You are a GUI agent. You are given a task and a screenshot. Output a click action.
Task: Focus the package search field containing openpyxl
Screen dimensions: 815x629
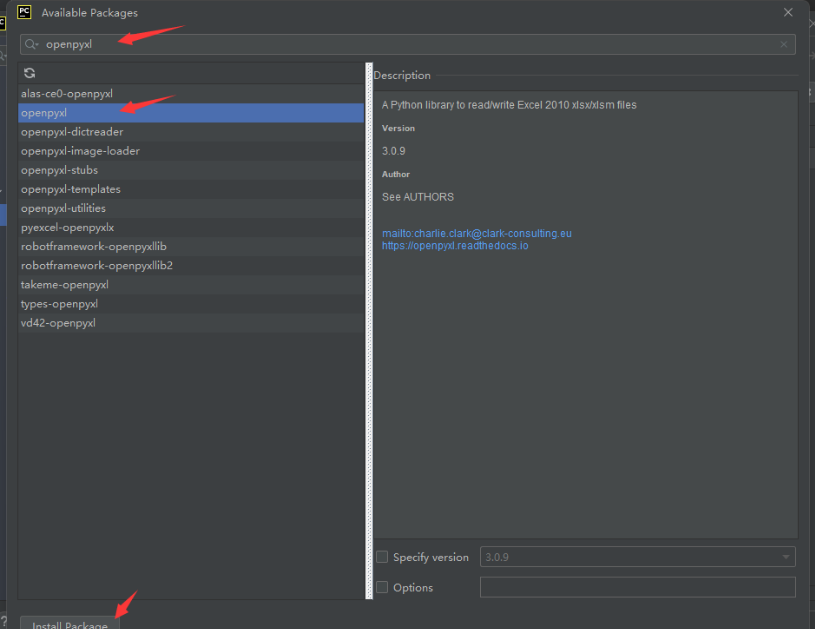(x=408, y=45)
